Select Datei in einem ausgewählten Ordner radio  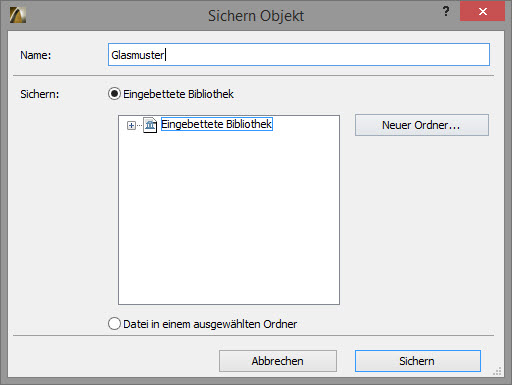pos(114,324)
